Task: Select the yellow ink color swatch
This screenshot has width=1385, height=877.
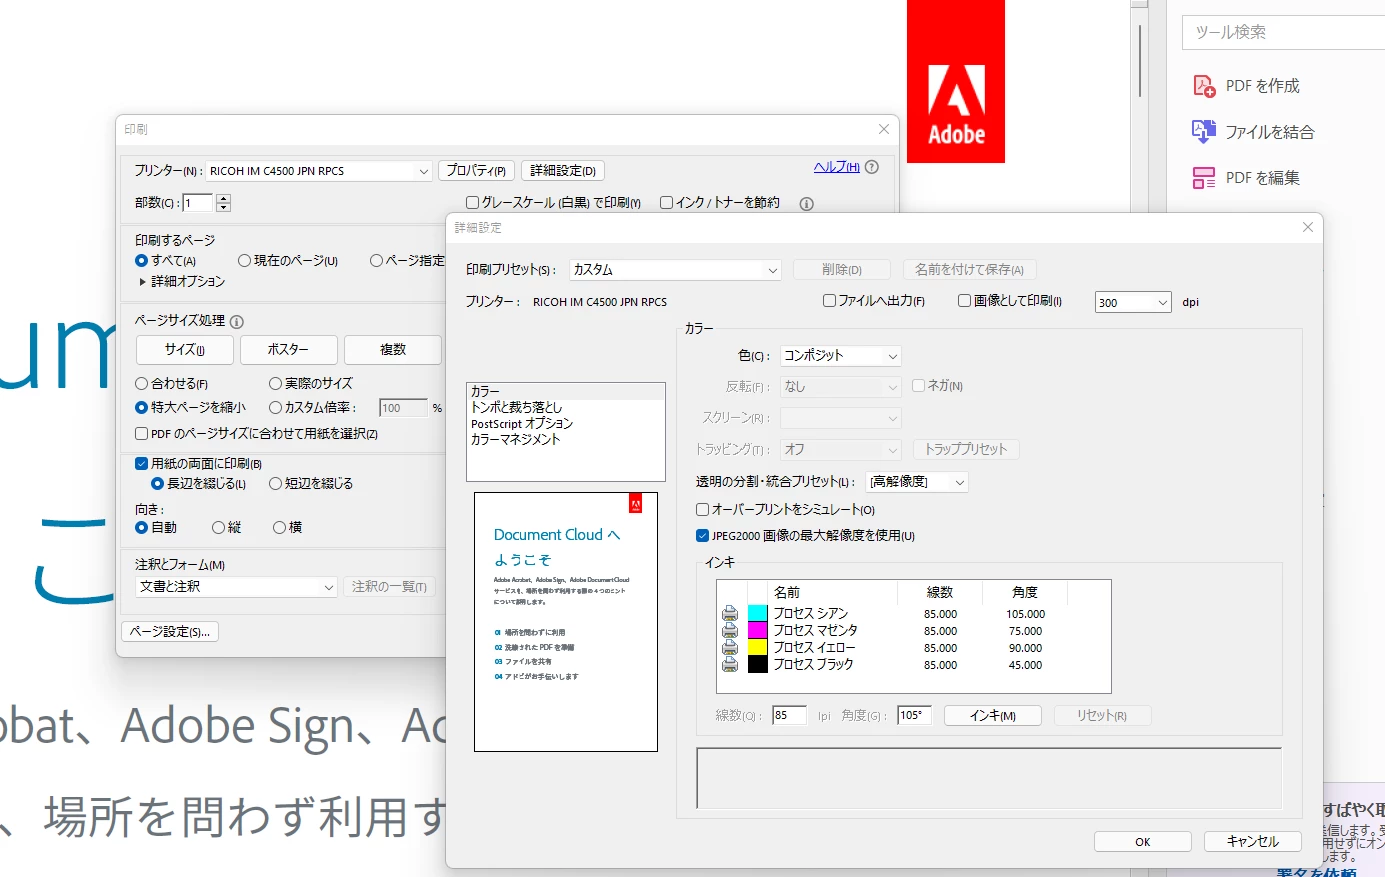Action: click(758, 647)
